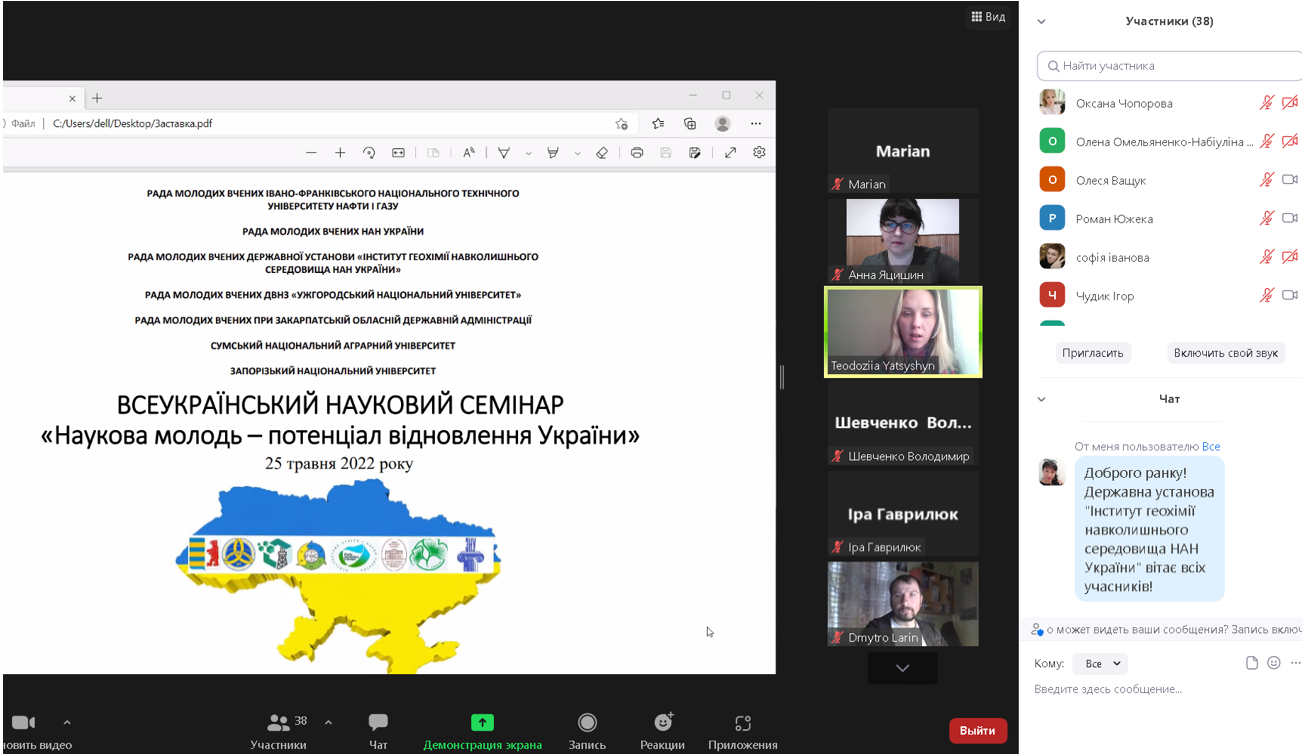The image size is (1305, 754).
Task: Open Приложения in the meeting toolbar
Action: tap(742, 729)
